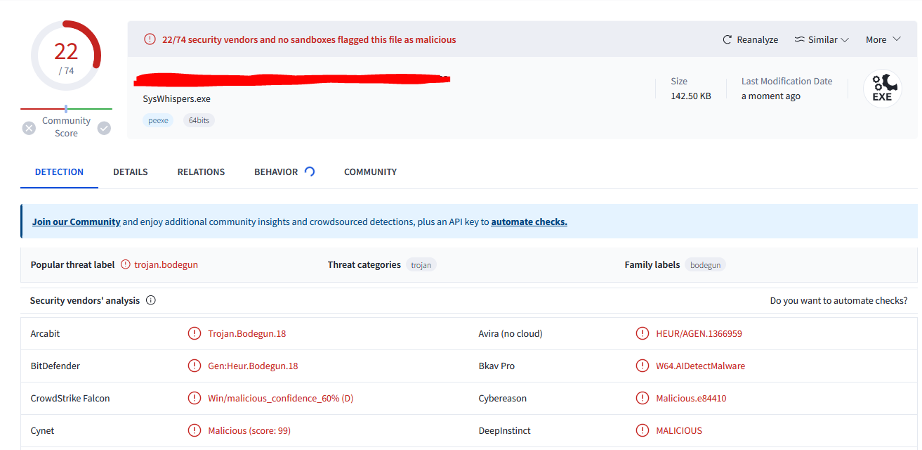Click the CrowdStrike Falcon vendor name

coord(70,398)
